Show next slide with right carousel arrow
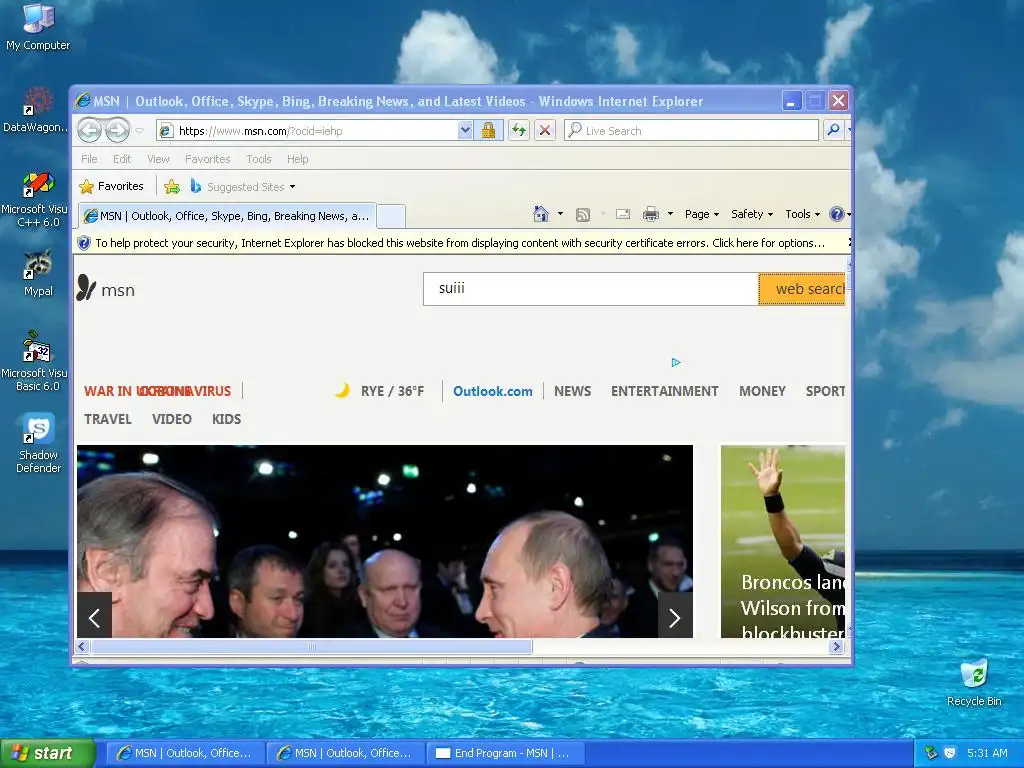Screen dimensions: 1024x768 click(x=675, y=615)
